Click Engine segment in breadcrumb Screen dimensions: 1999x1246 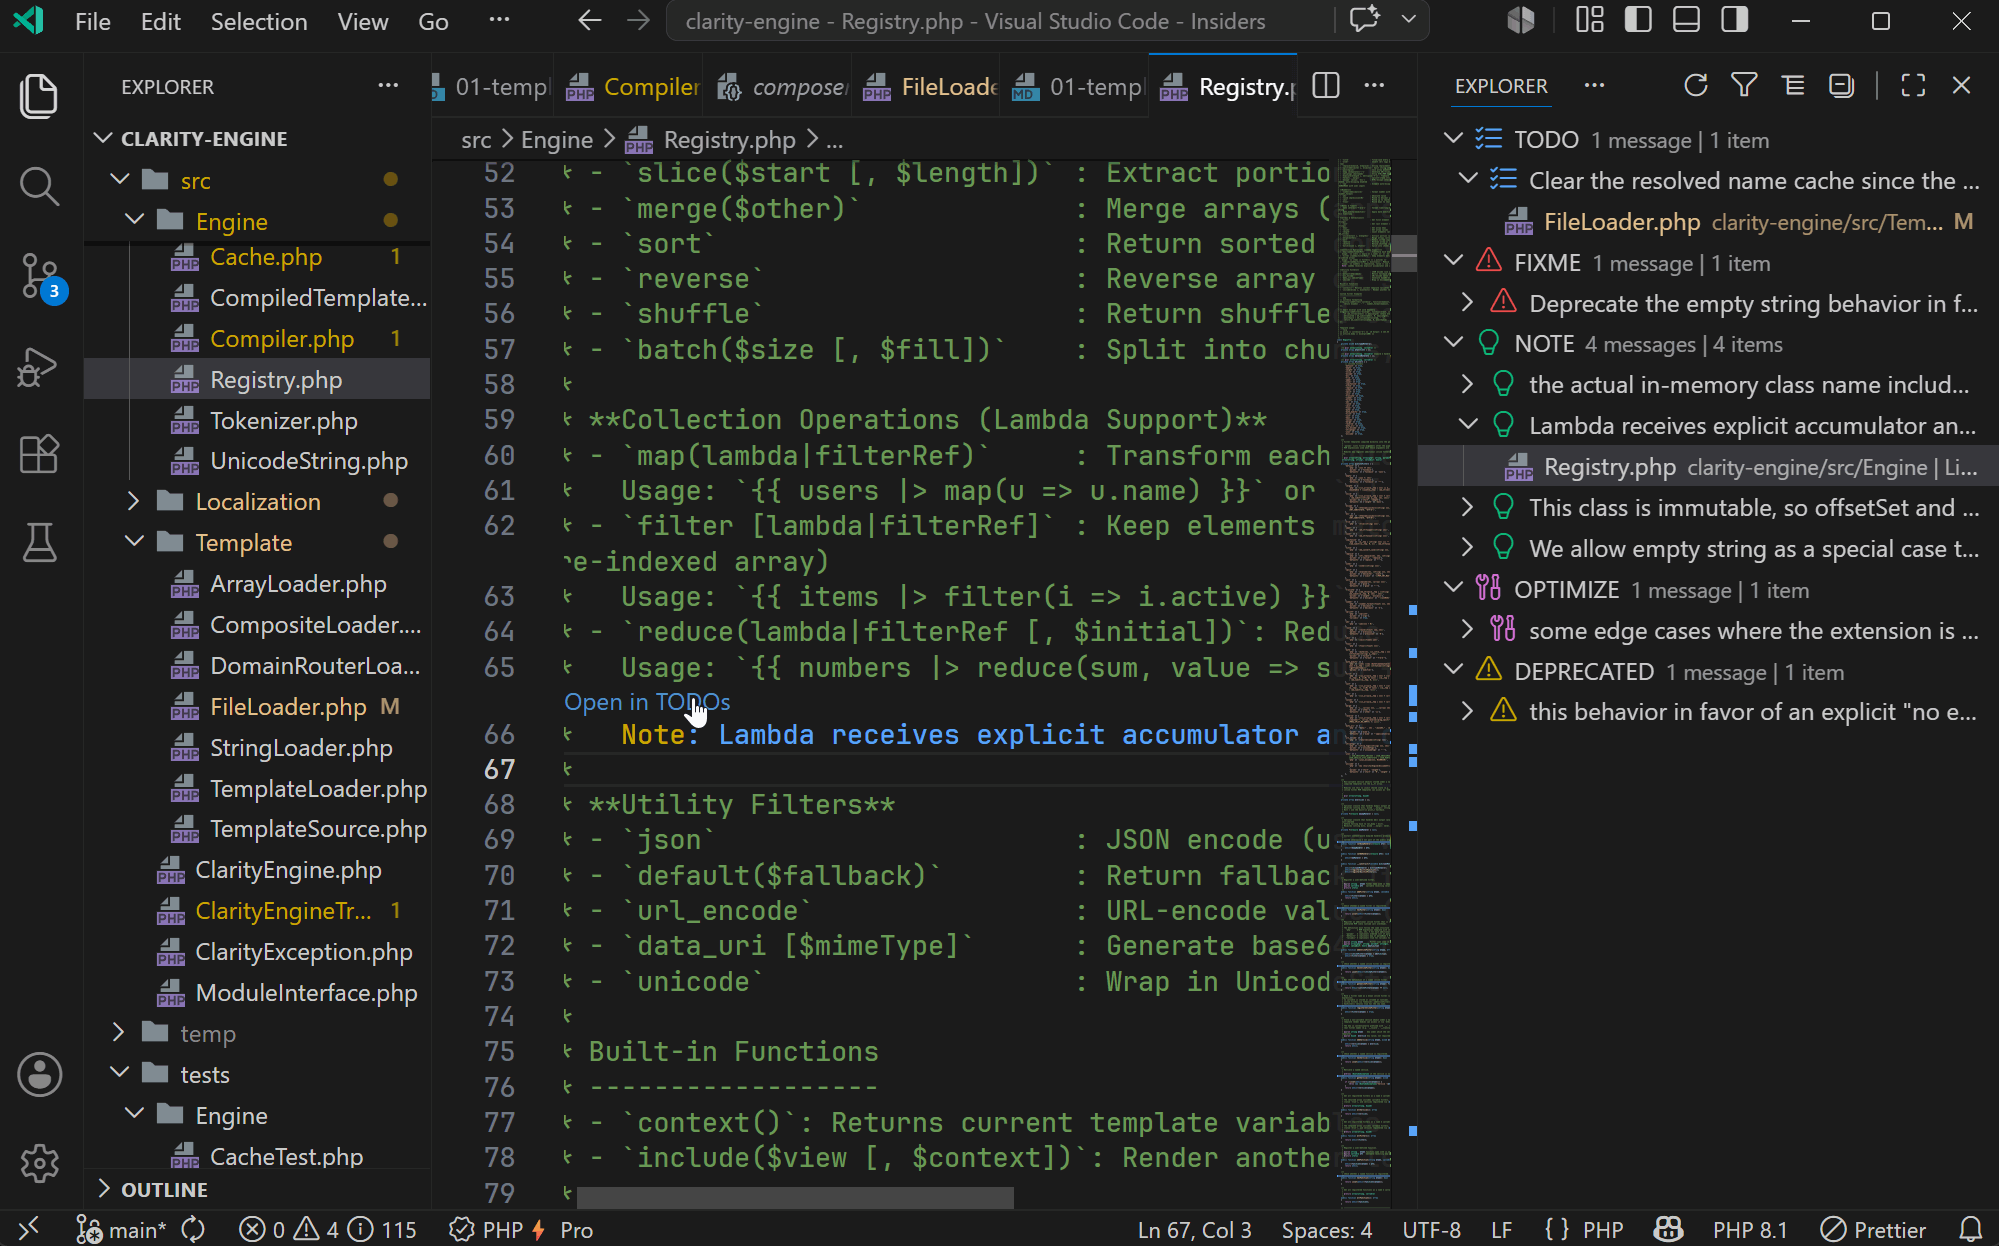pyautogui.click(x=557, y=139)
